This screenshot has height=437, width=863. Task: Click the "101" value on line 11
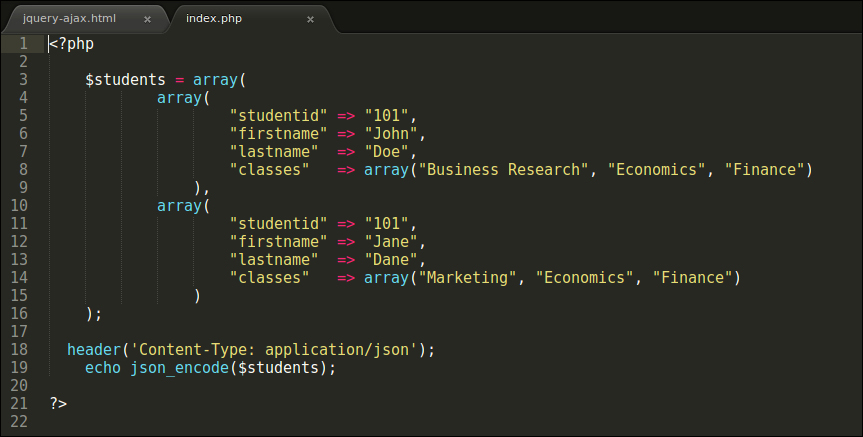(x=386, y=223)
